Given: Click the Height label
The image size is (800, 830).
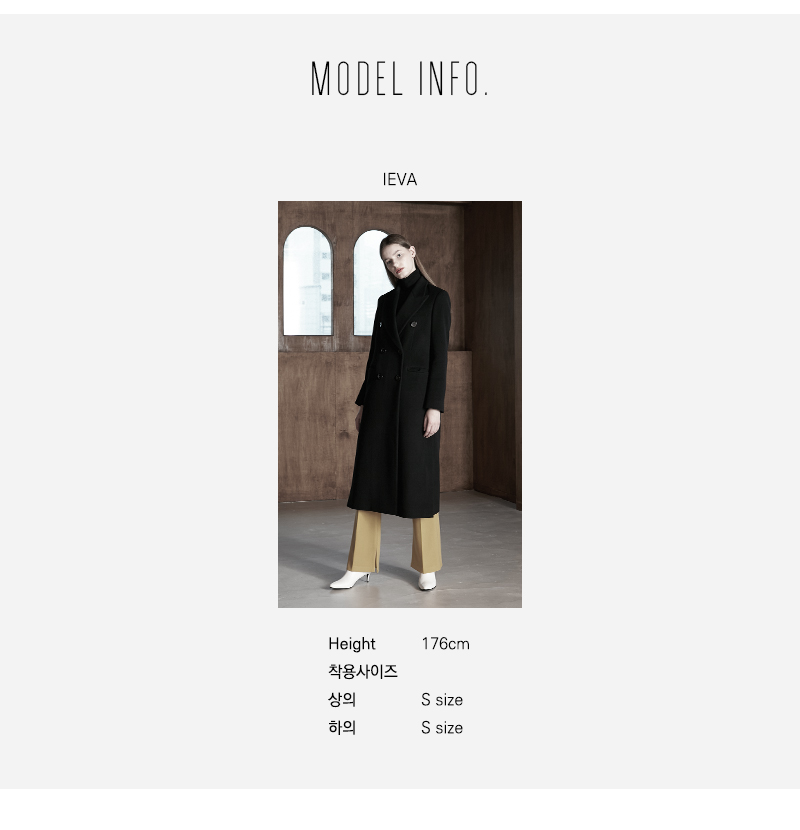Looking at the screenshot, I should [x=352, y=644].
